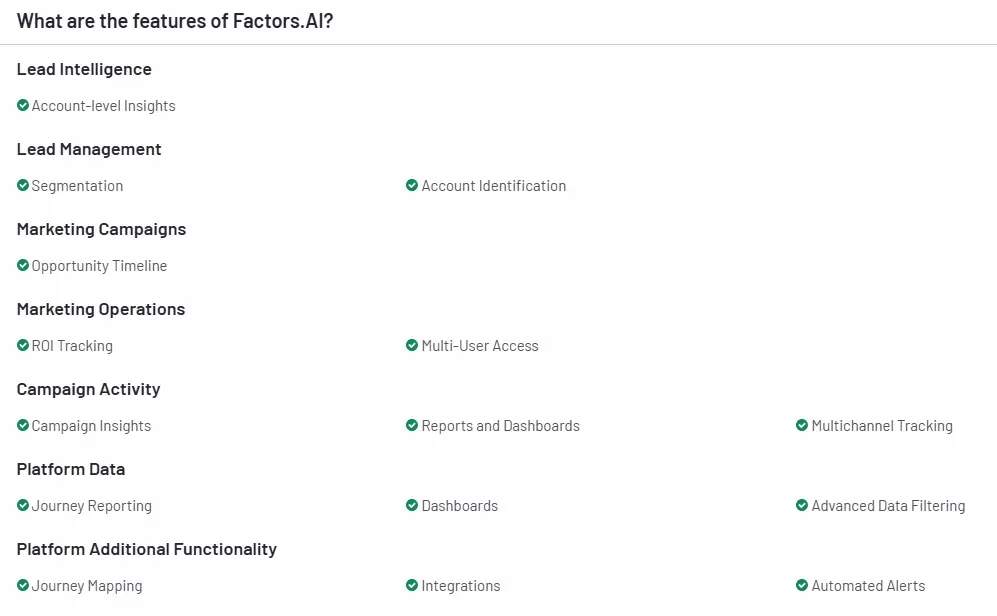Select the Campaign Insights feature text

(92, 426)
